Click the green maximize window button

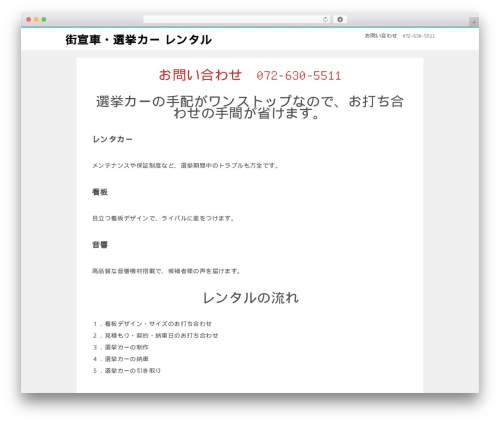pos(44,19)
